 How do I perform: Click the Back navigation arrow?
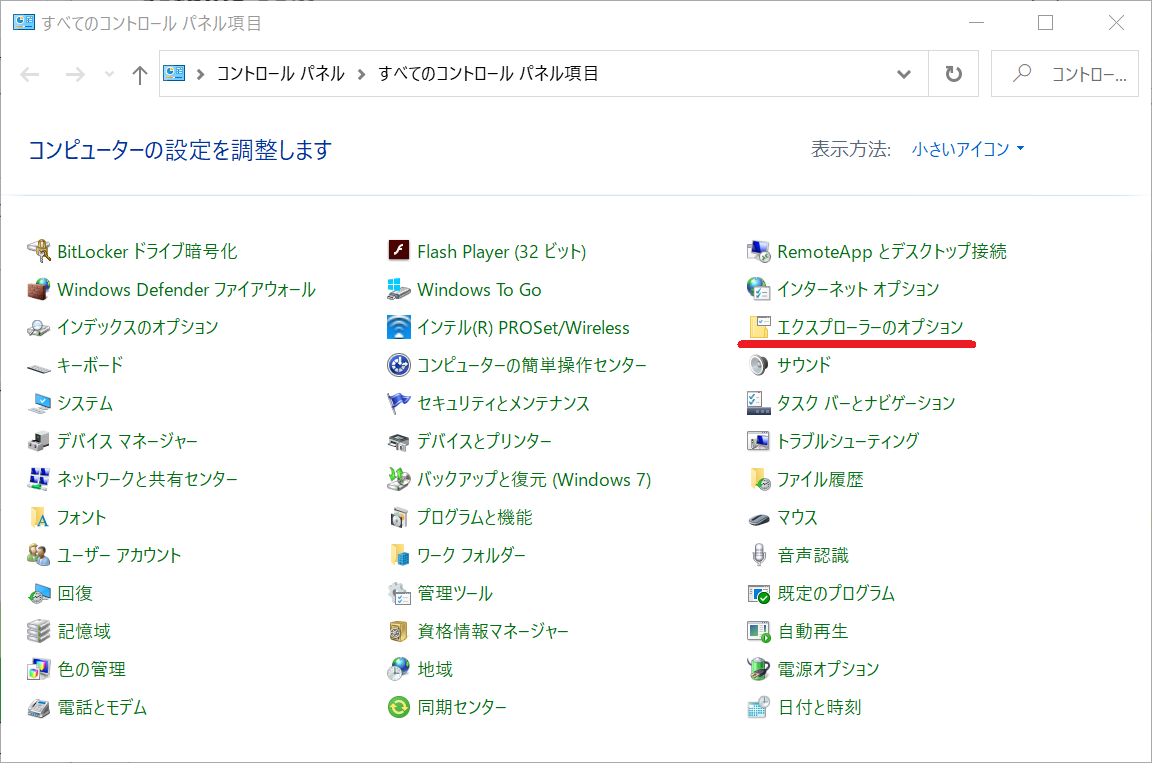tap(30, 74)
